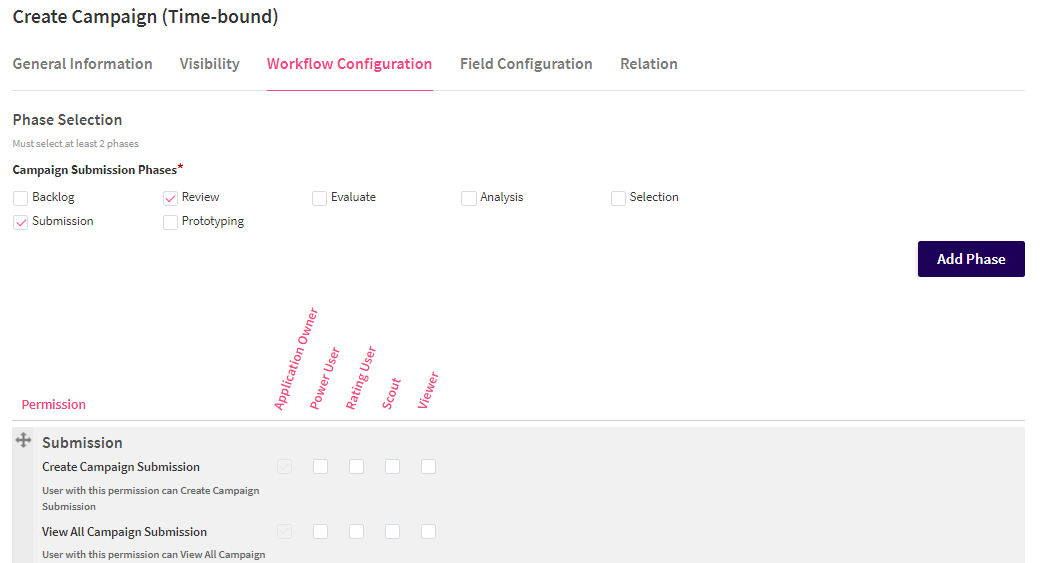Grant Rating User Create Campaign Submission permission
The width and height of the screenshot is (1041, 563).
point(357,467)
